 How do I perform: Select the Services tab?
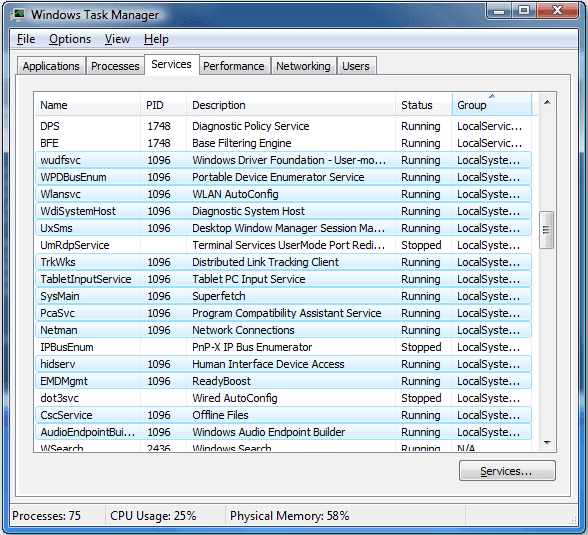click(171, 64)
